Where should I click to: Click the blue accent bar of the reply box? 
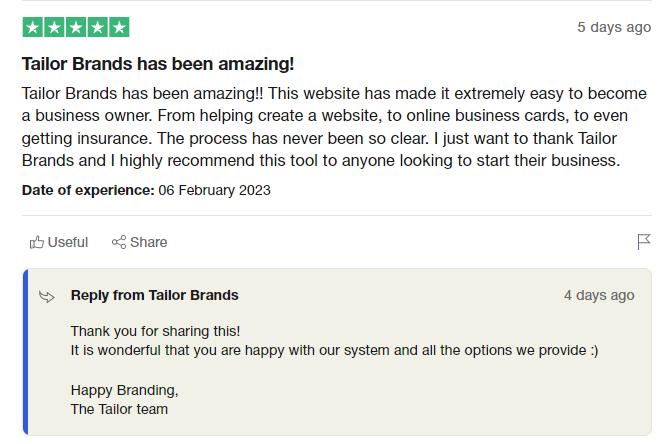tap(27, 352)
